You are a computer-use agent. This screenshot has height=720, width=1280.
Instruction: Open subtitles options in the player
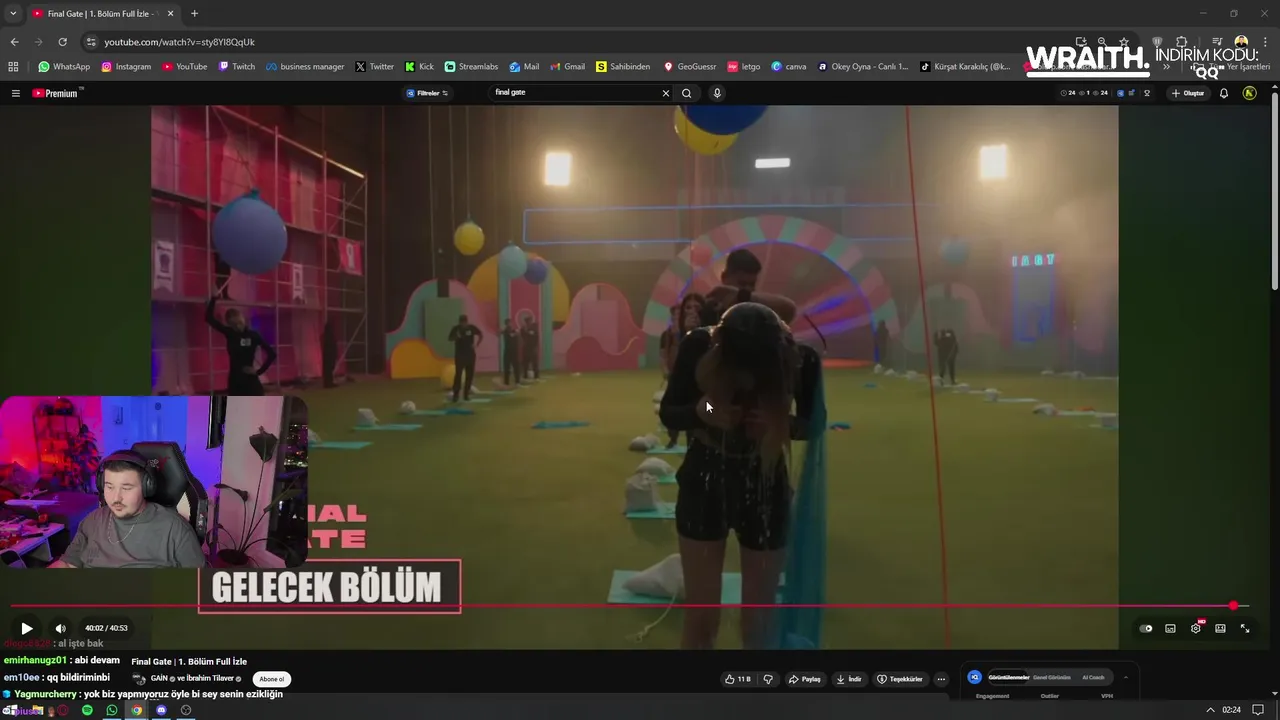tap(1170, 628)
